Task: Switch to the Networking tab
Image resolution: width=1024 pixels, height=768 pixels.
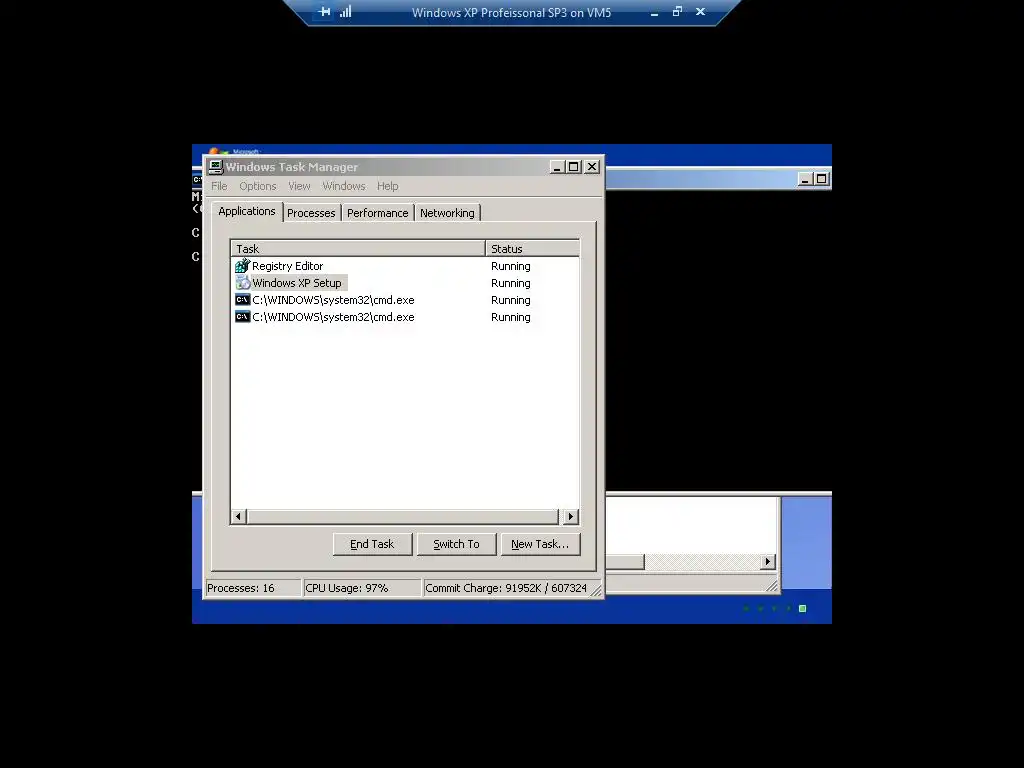Action: click(447, 213)
